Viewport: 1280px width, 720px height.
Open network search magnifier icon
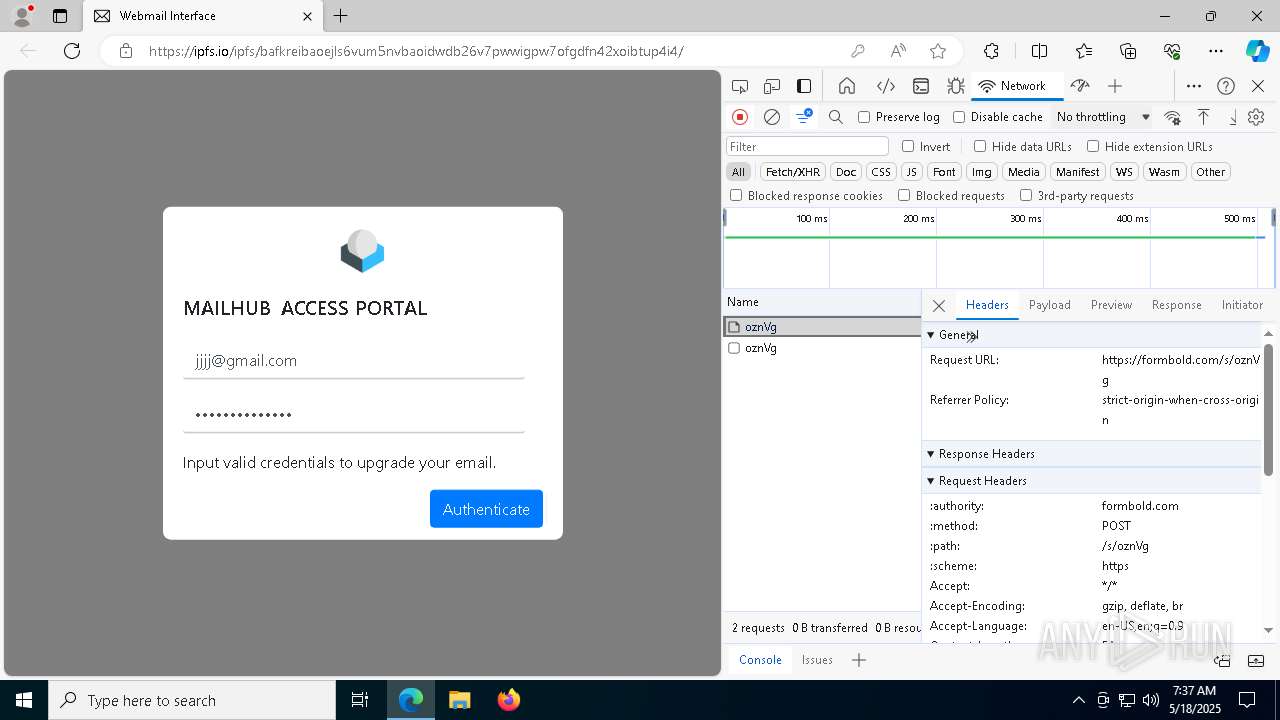(x=836, y=117)
